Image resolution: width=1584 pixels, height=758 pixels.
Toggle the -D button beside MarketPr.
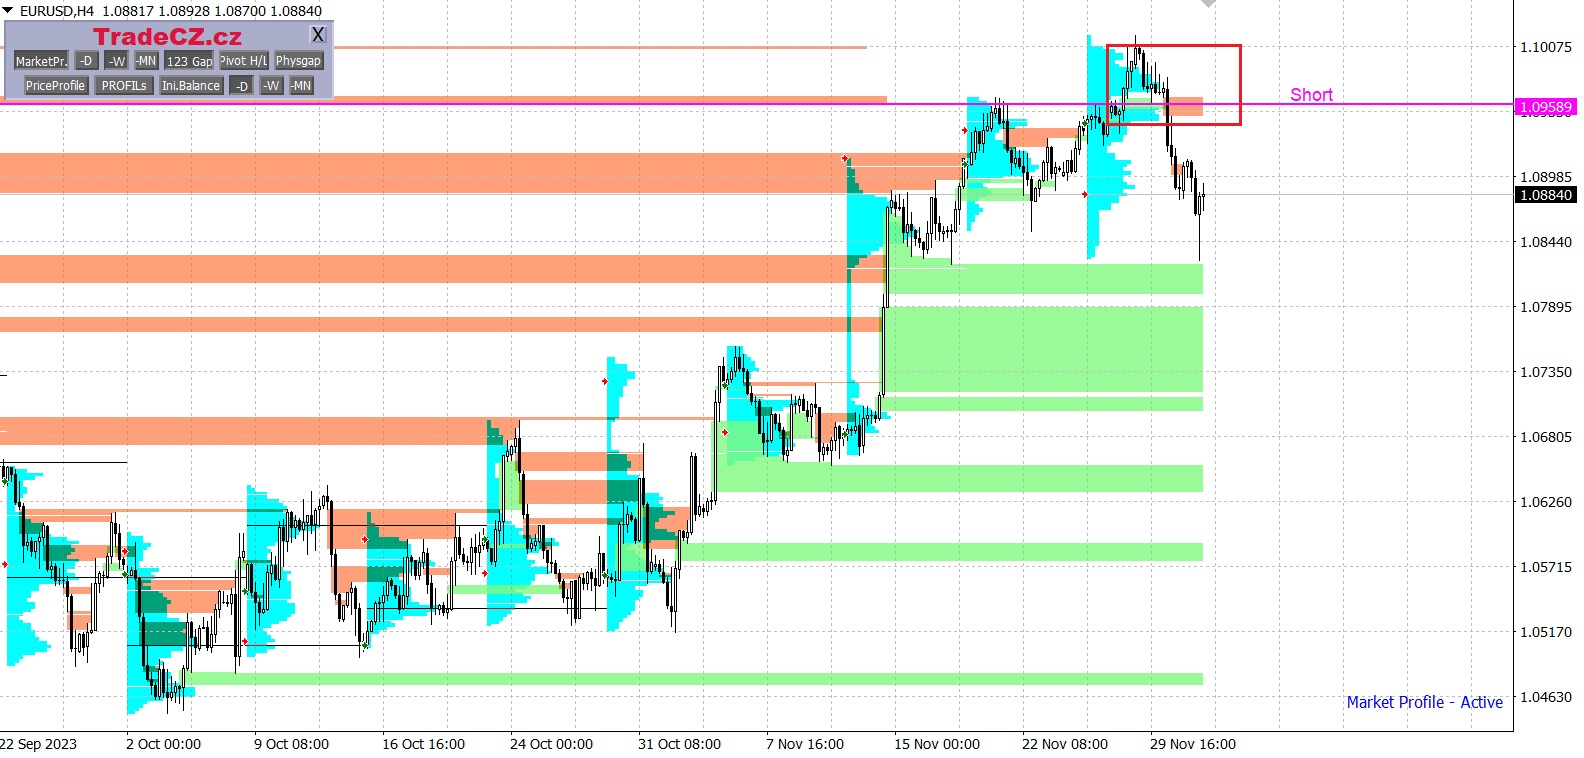click(x=86, y=61)
